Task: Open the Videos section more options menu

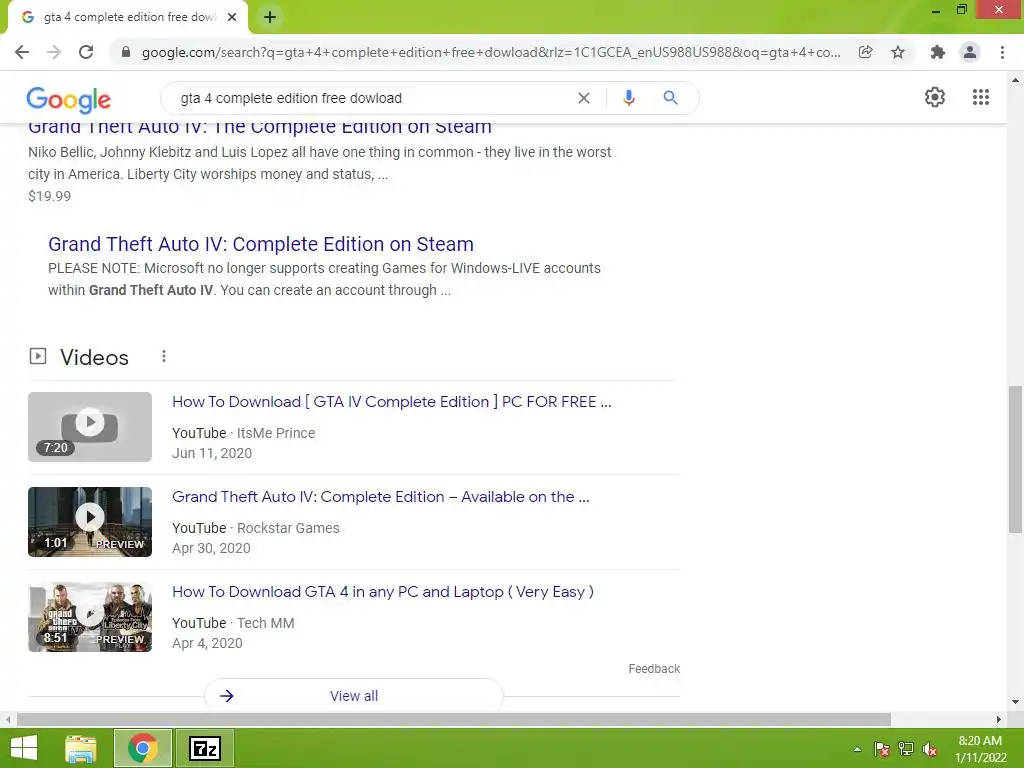Action: pos(164,356)
